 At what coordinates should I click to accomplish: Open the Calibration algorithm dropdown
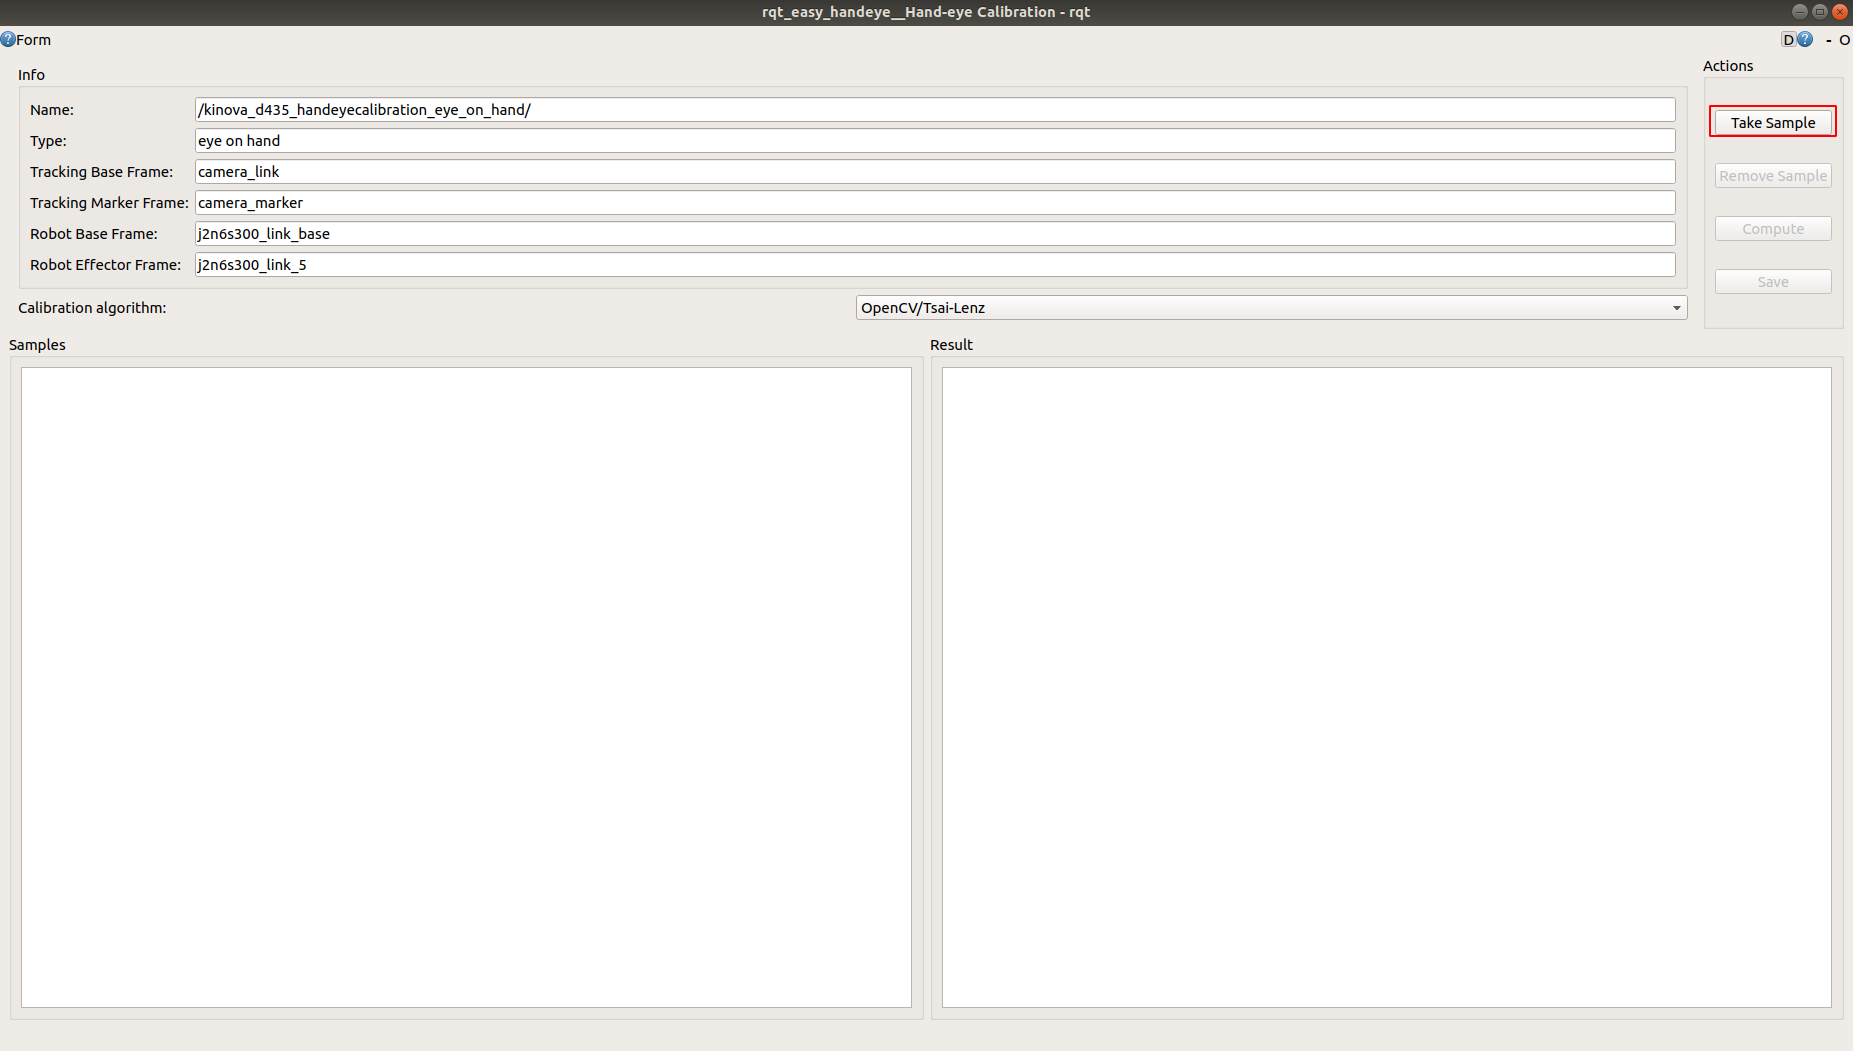(x=1271, y=308)
